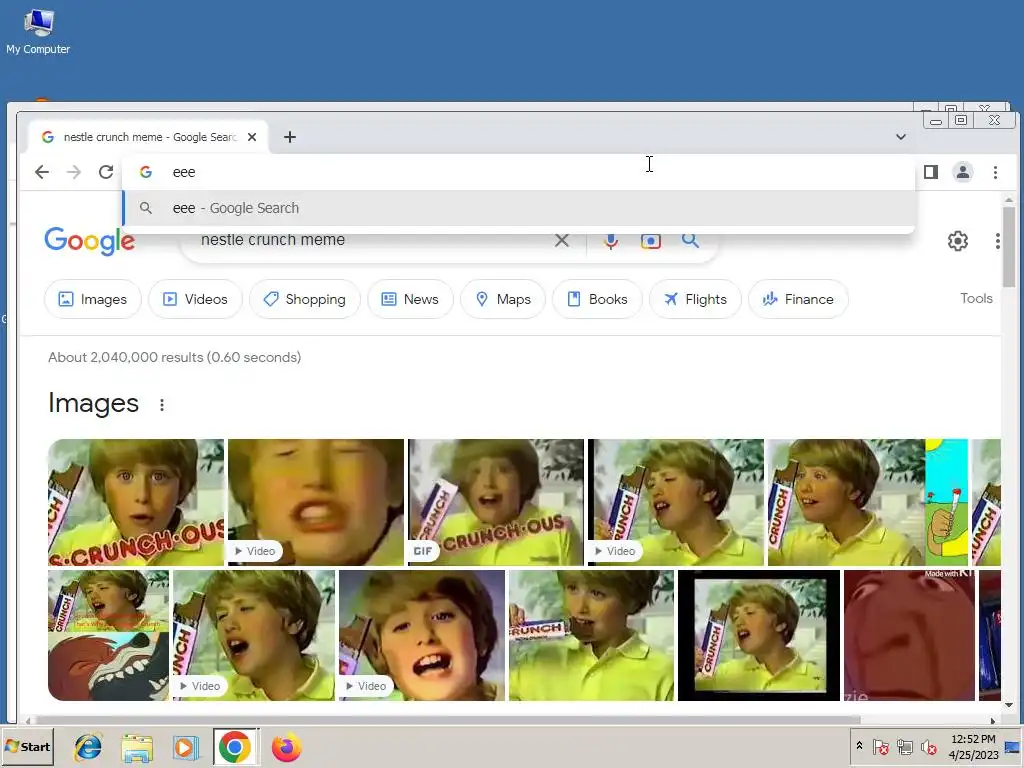
Task: Switch to Shopping results
Action: 304,299
